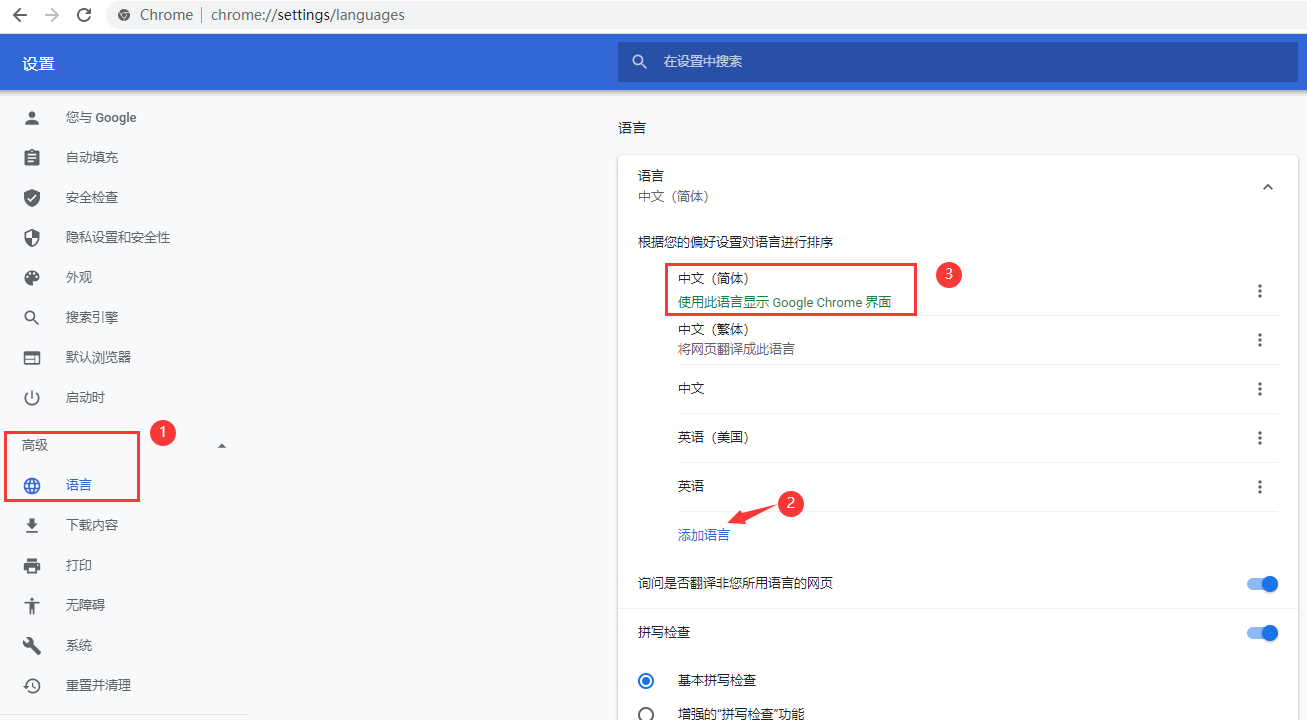
Task: Click the power icon for 启动时
Action: point(32,398)
